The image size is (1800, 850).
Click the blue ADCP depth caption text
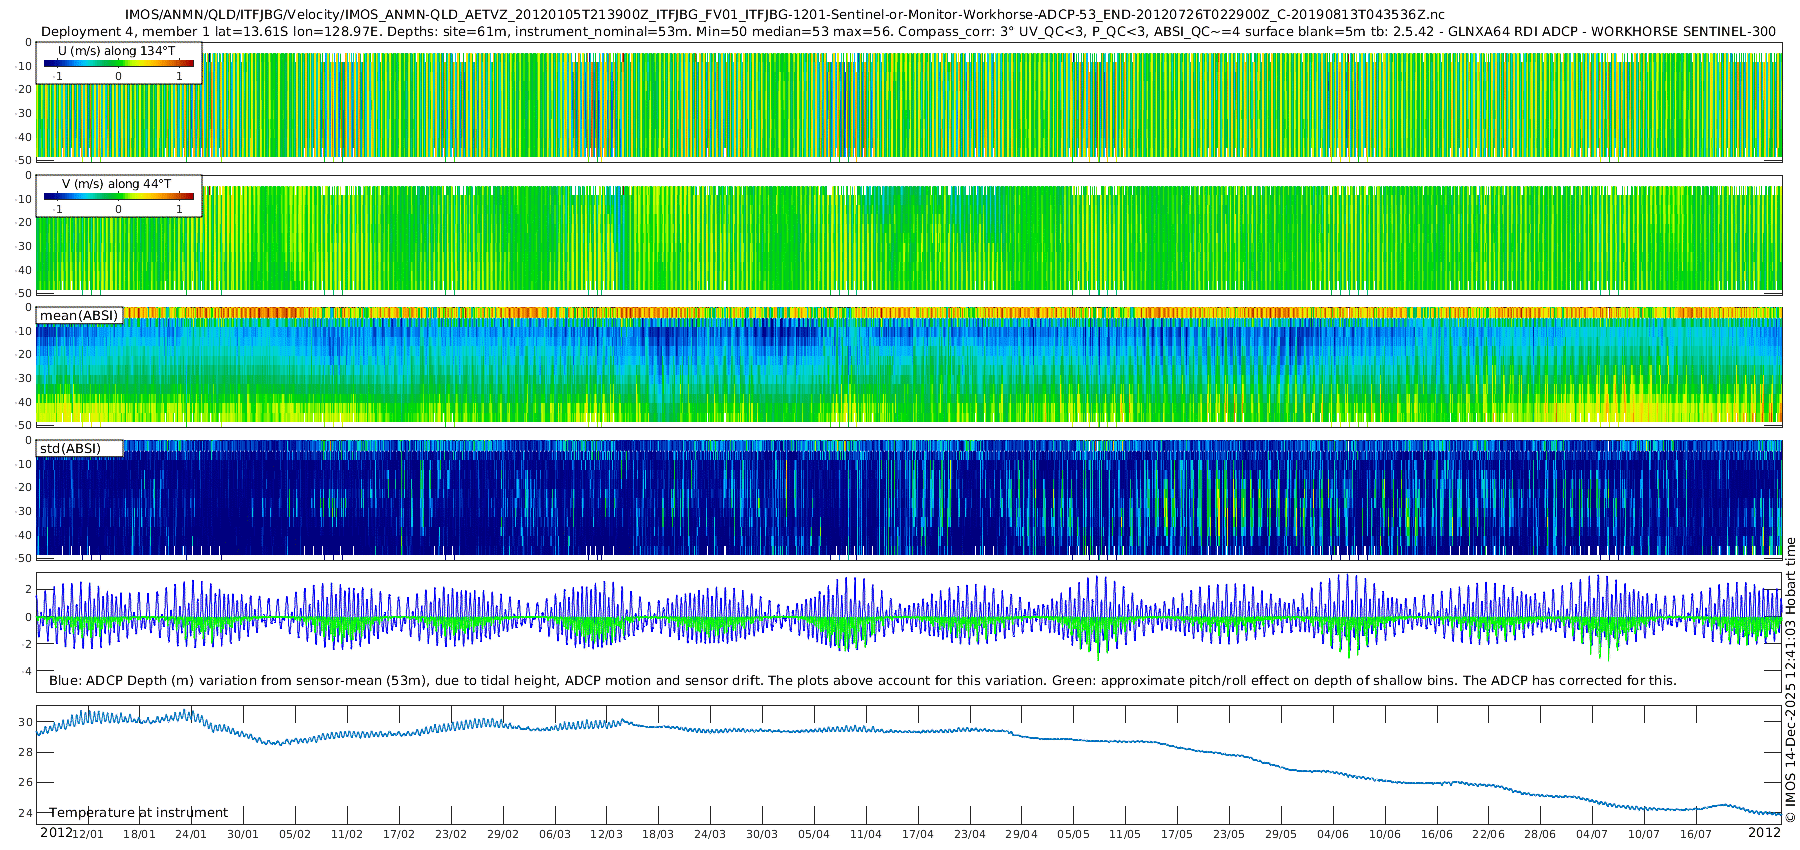pyautogui.click(x=862, y=681)
